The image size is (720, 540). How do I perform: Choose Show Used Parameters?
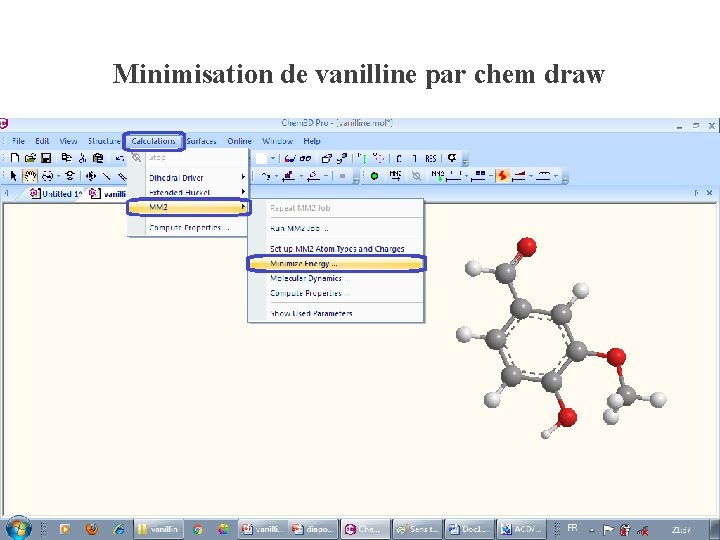pos(336,313)
